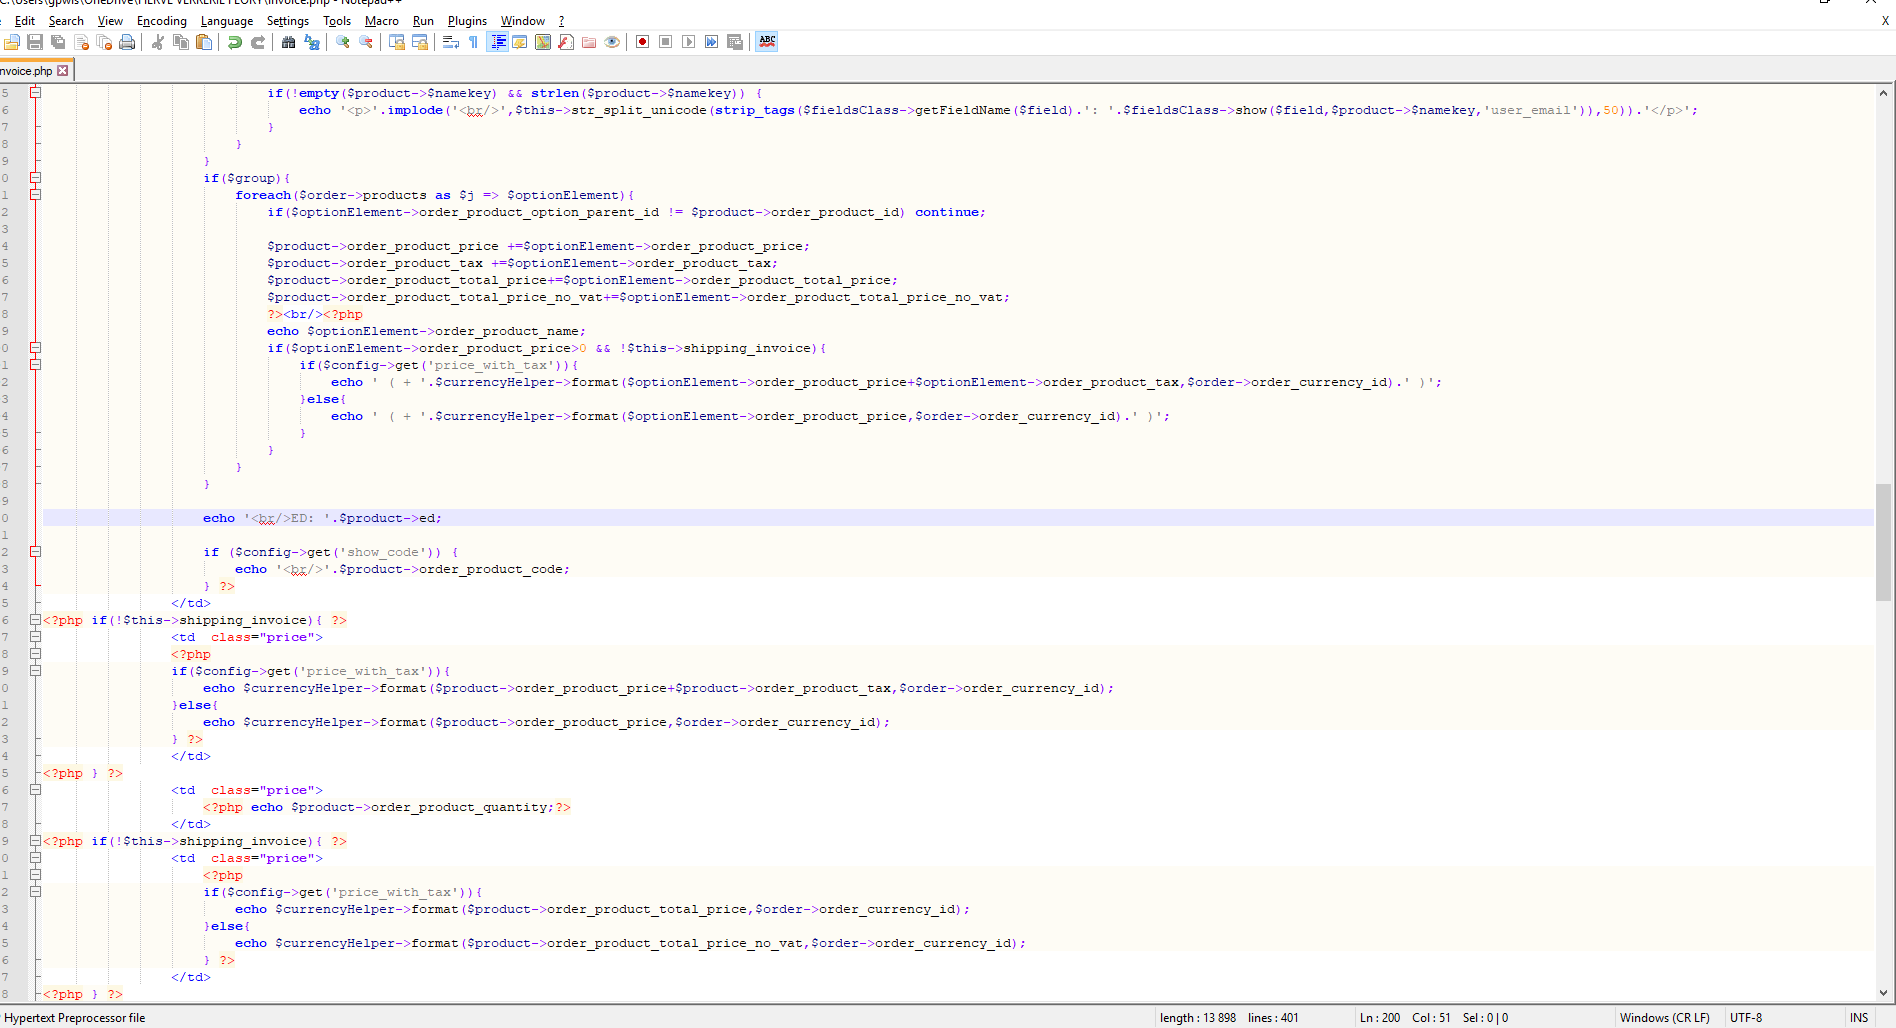Click the Paste clipboard icon
Image resolution: width=1896 pixels, height=1028 pixels.
coord(204,42)
